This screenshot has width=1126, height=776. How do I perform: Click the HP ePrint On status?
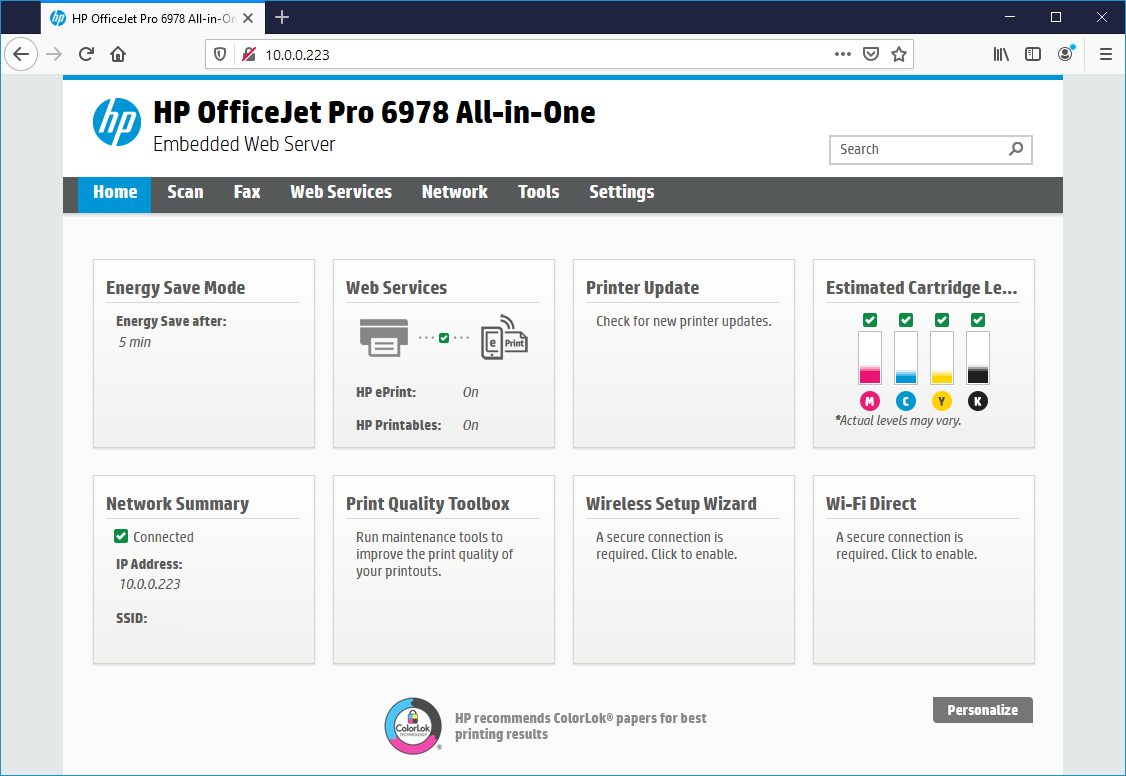pos(470,392)
